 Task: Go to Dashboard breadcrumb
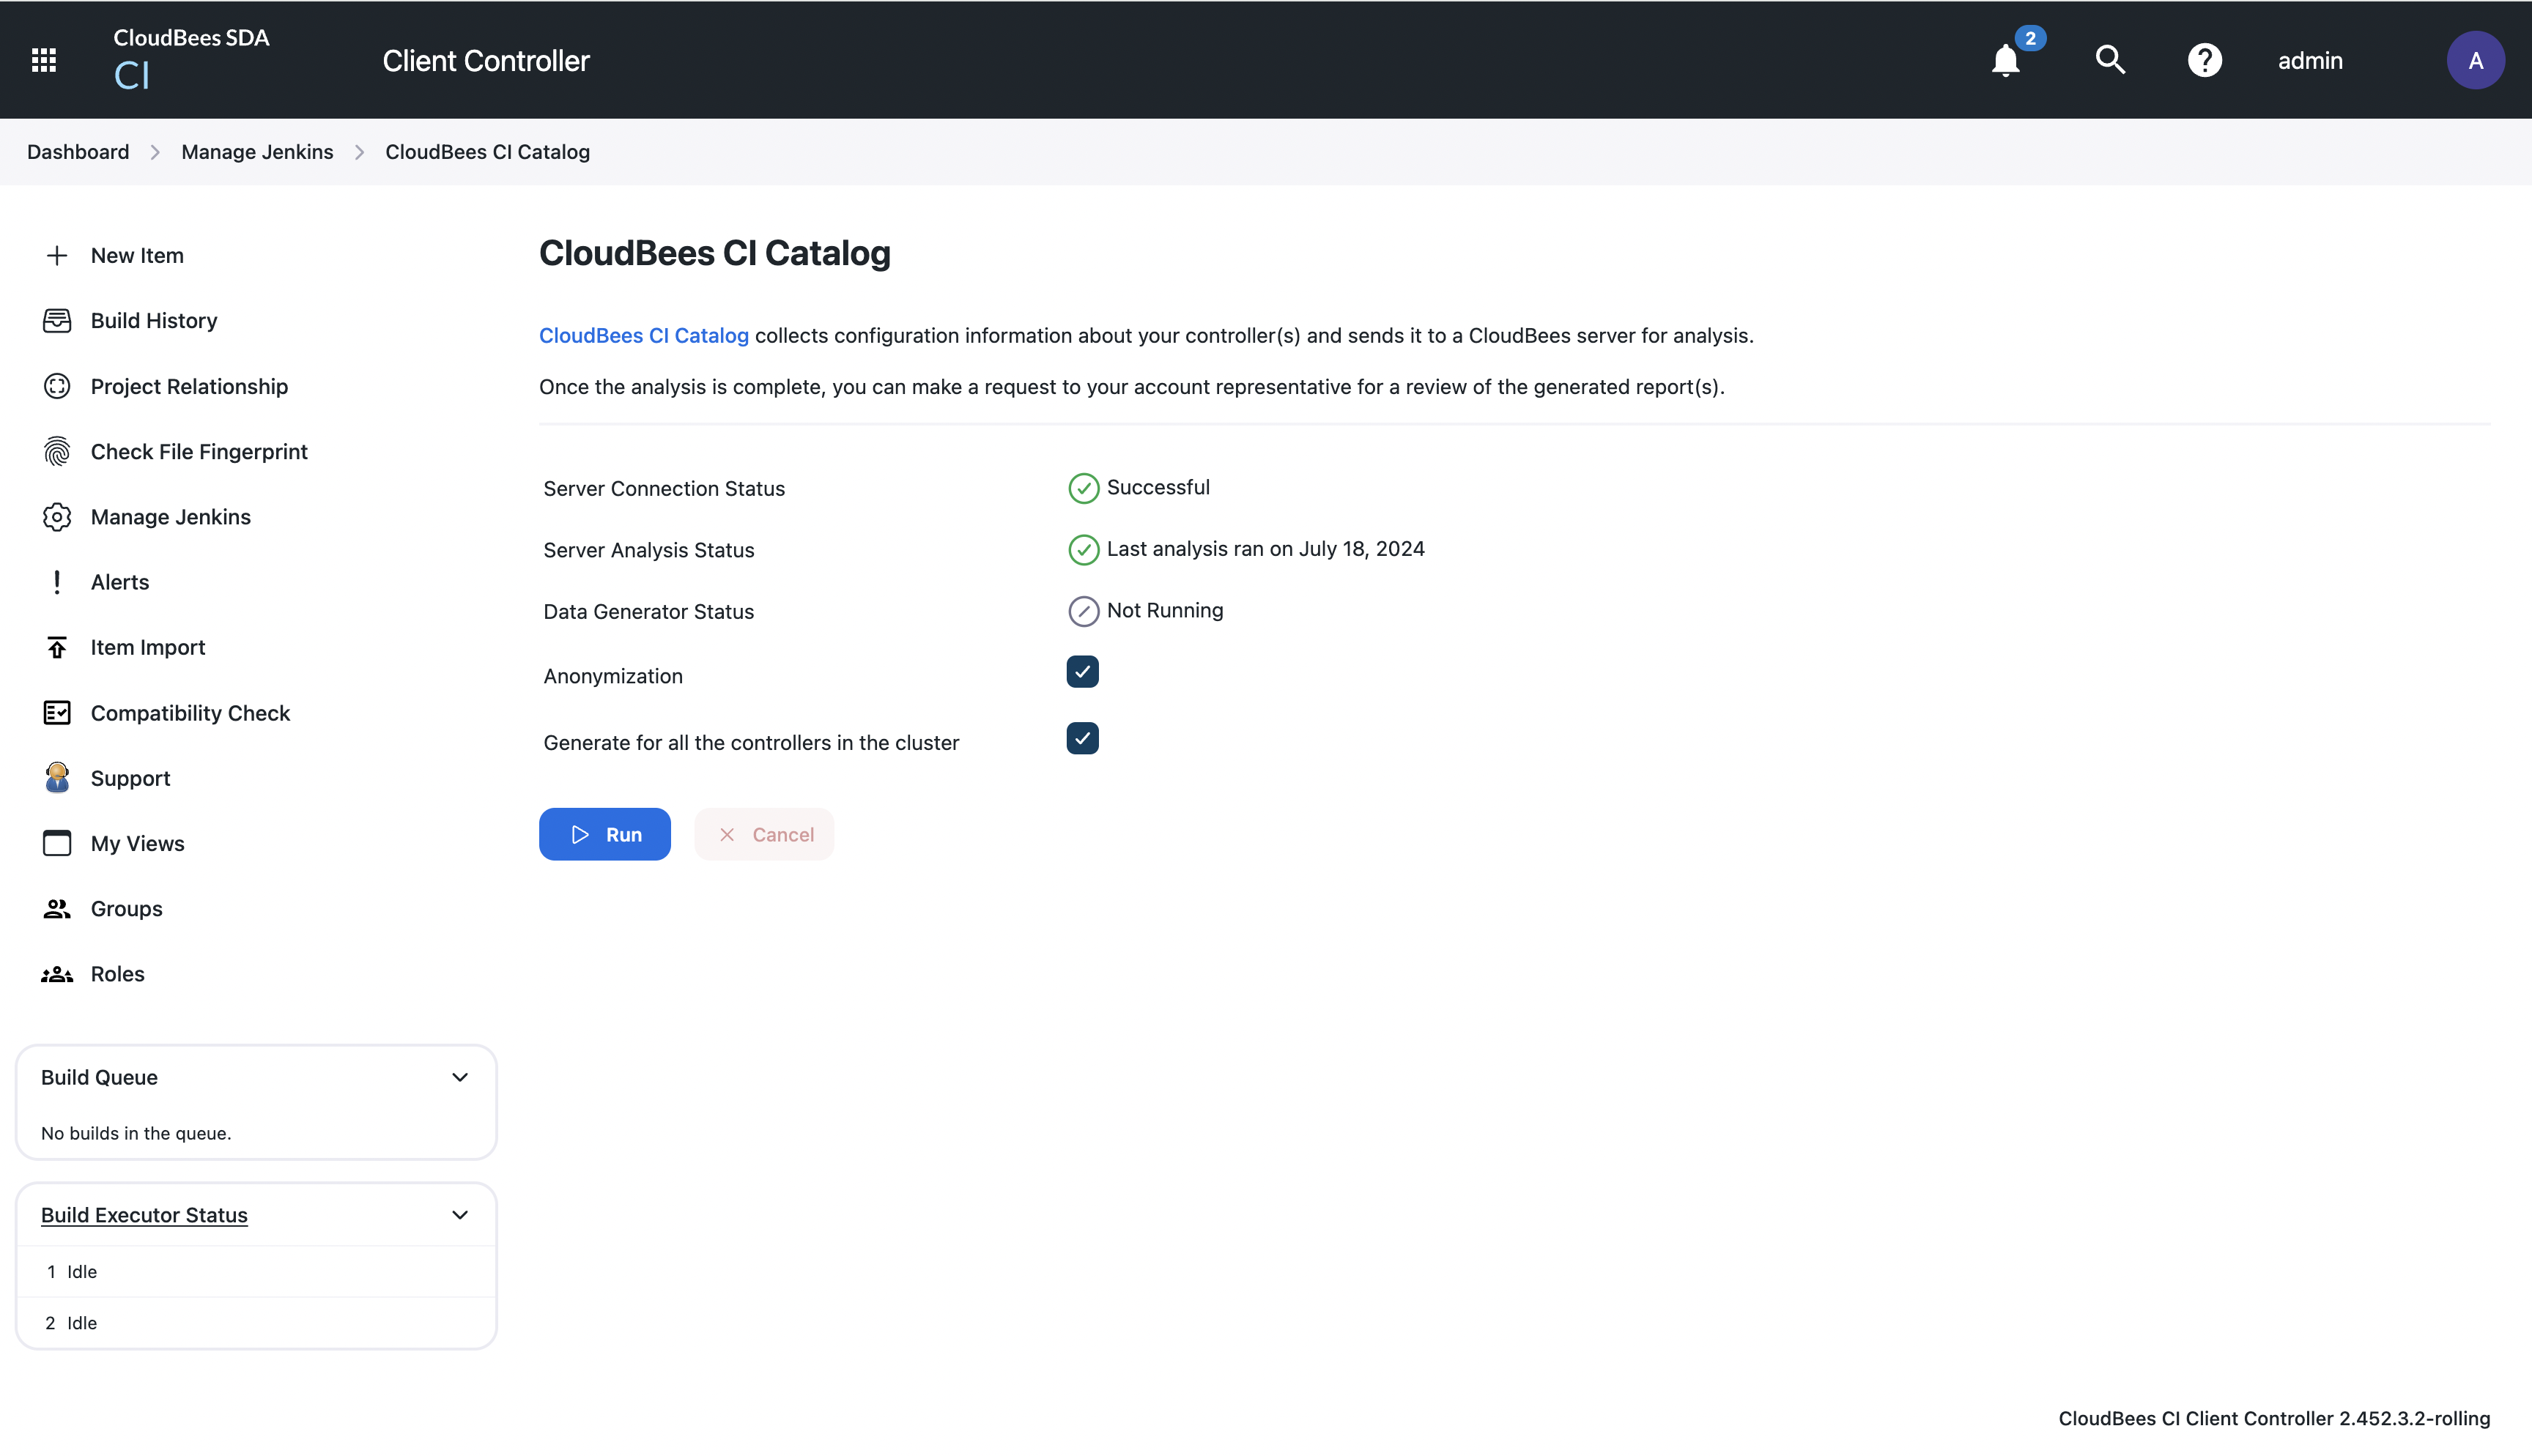tap(78, 152)
